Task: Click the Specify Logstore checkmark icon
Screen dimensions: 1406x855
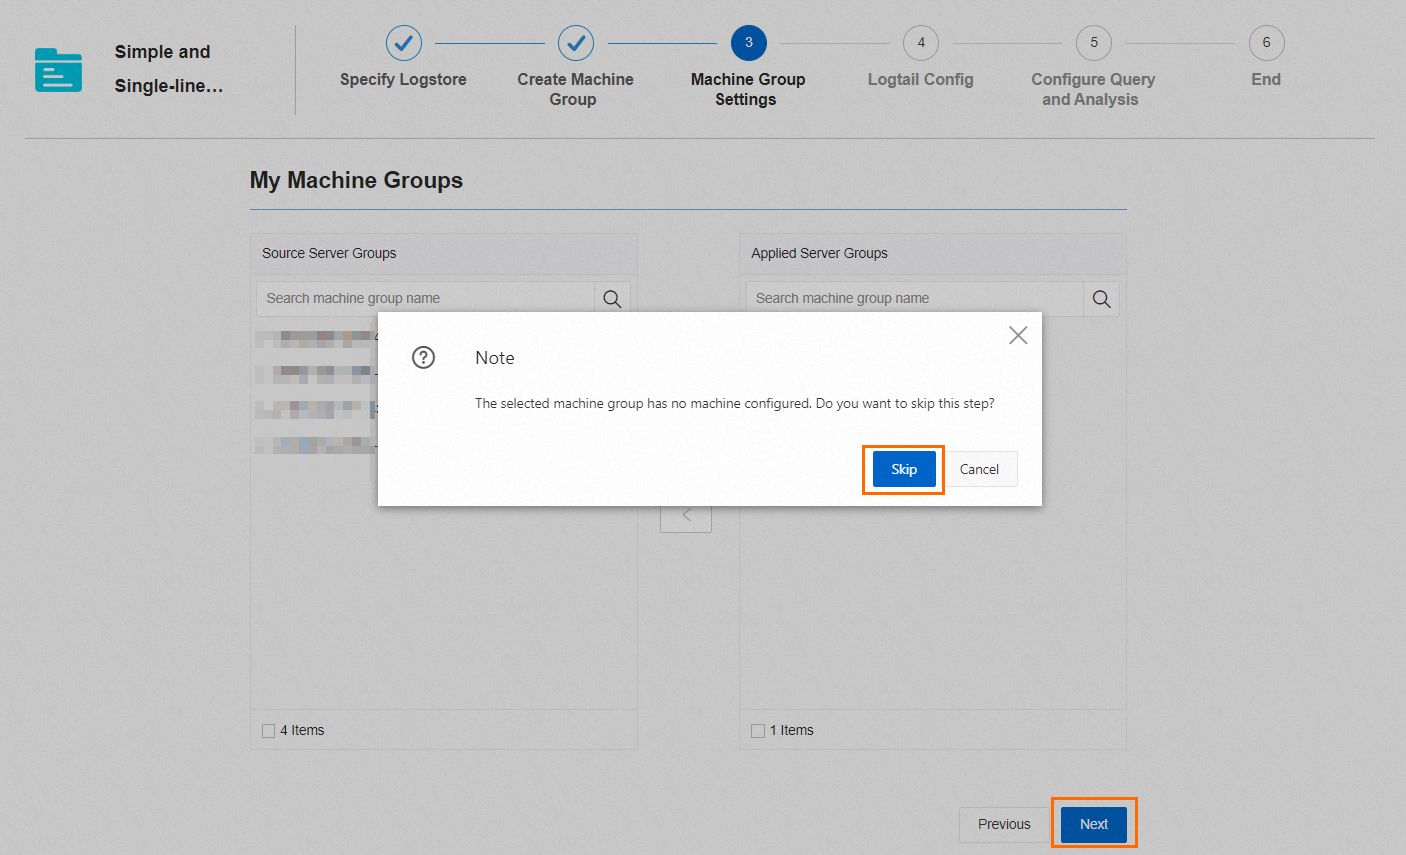Action: [403, 43]
